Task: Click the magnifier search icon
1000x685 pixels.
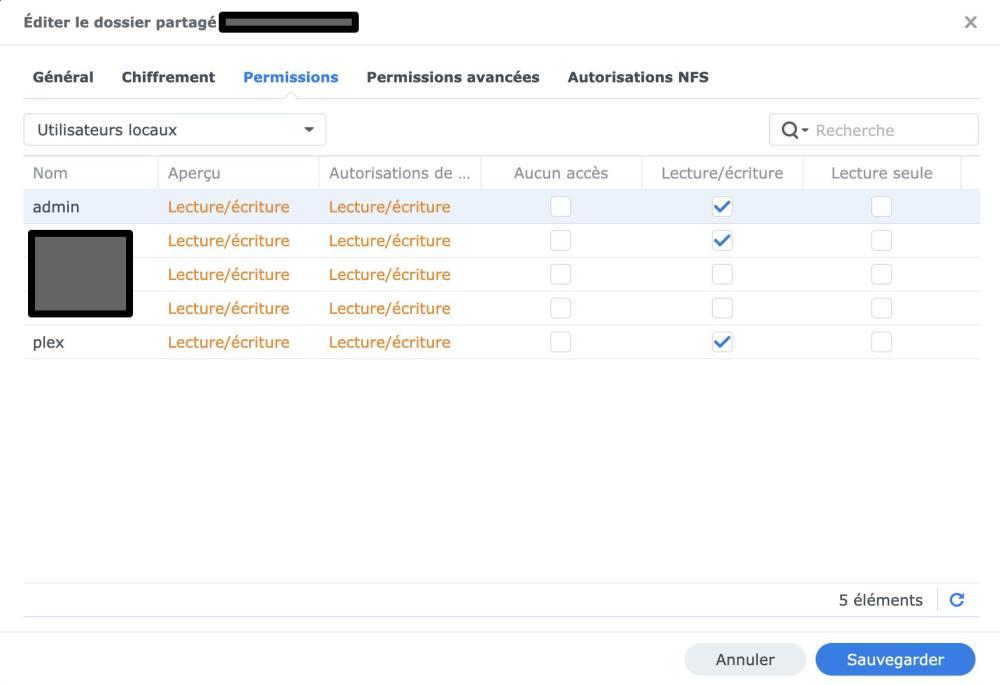Action: pos(789,130)
